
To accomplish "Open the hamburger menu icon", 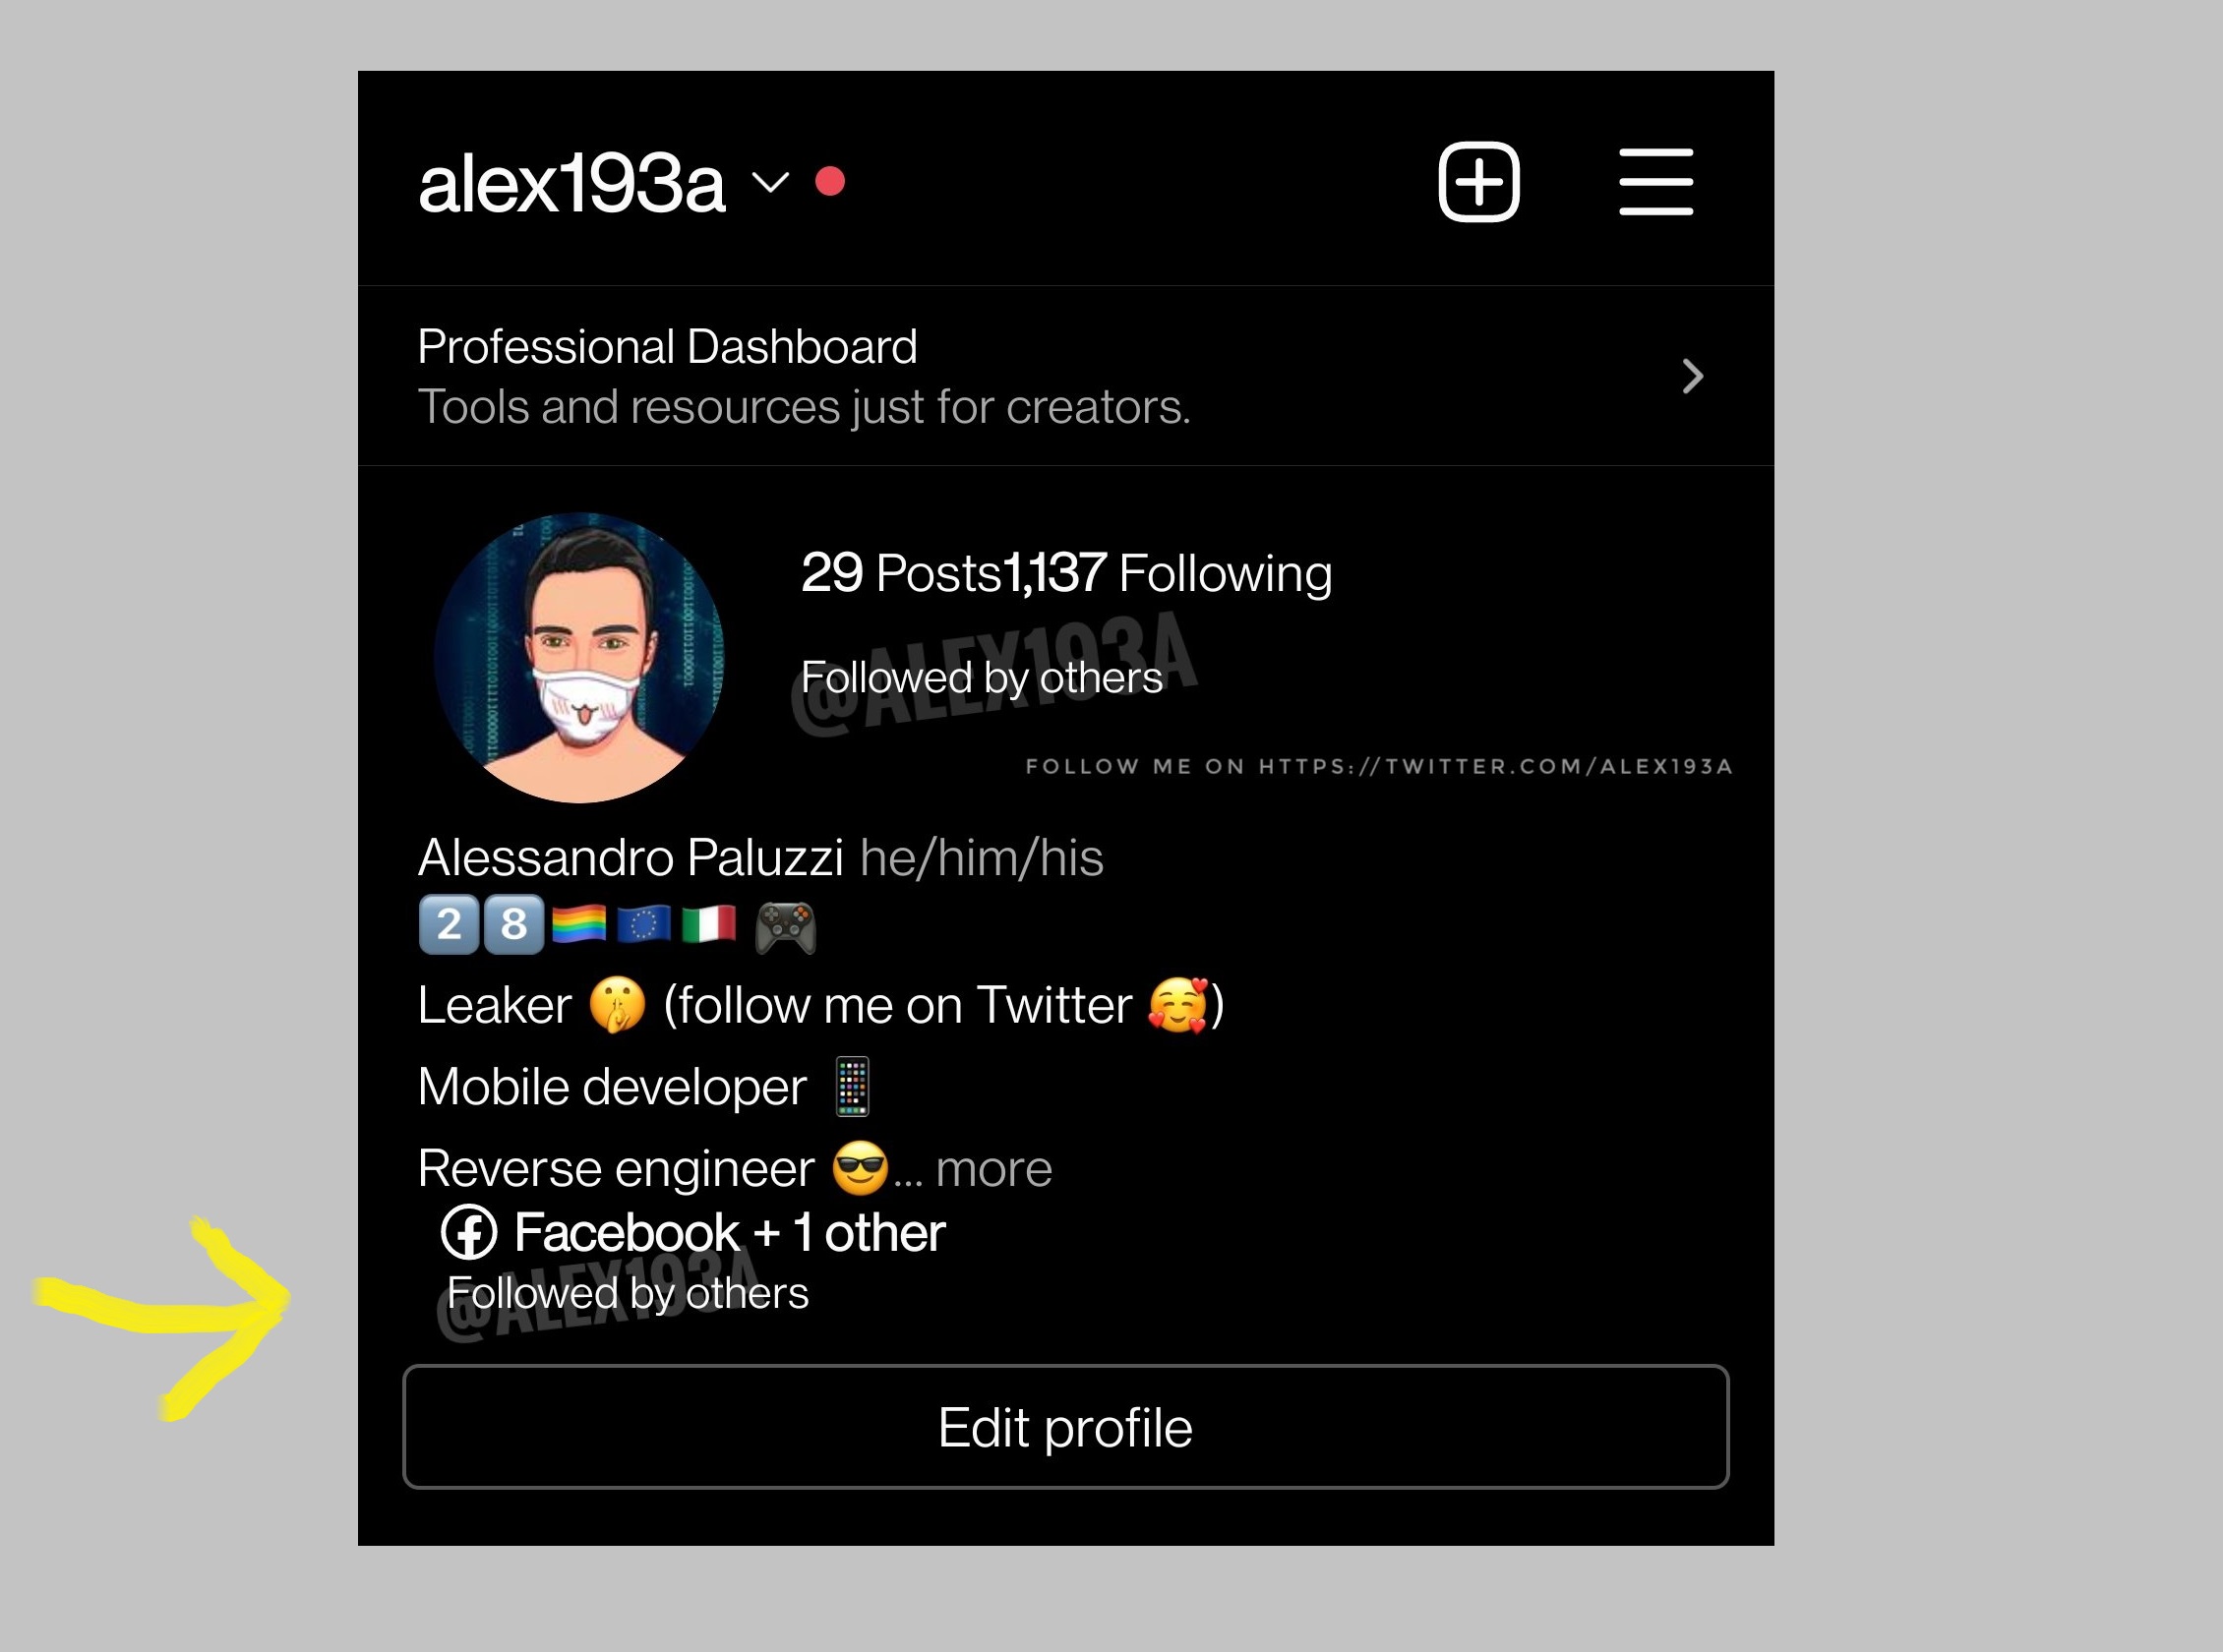I will pos(1656,181).
